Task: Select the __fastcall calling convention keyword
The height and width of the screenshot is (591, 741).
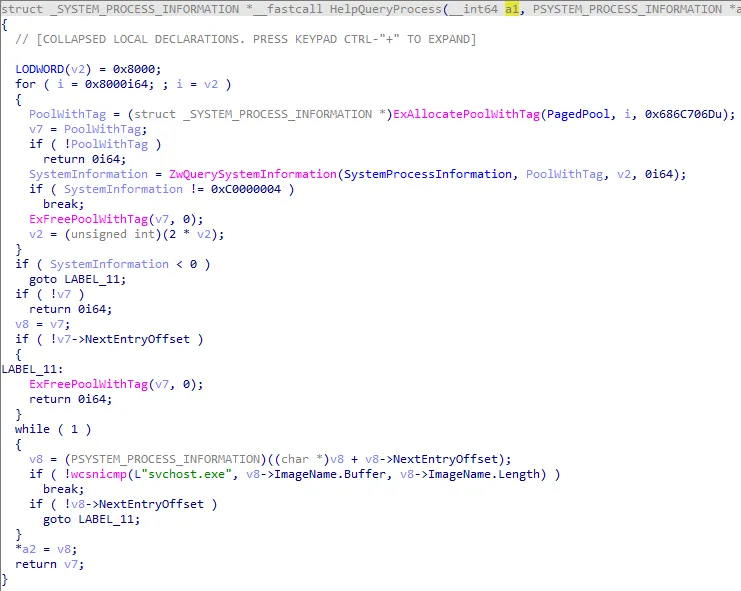Action: click(x=288, y=9)
